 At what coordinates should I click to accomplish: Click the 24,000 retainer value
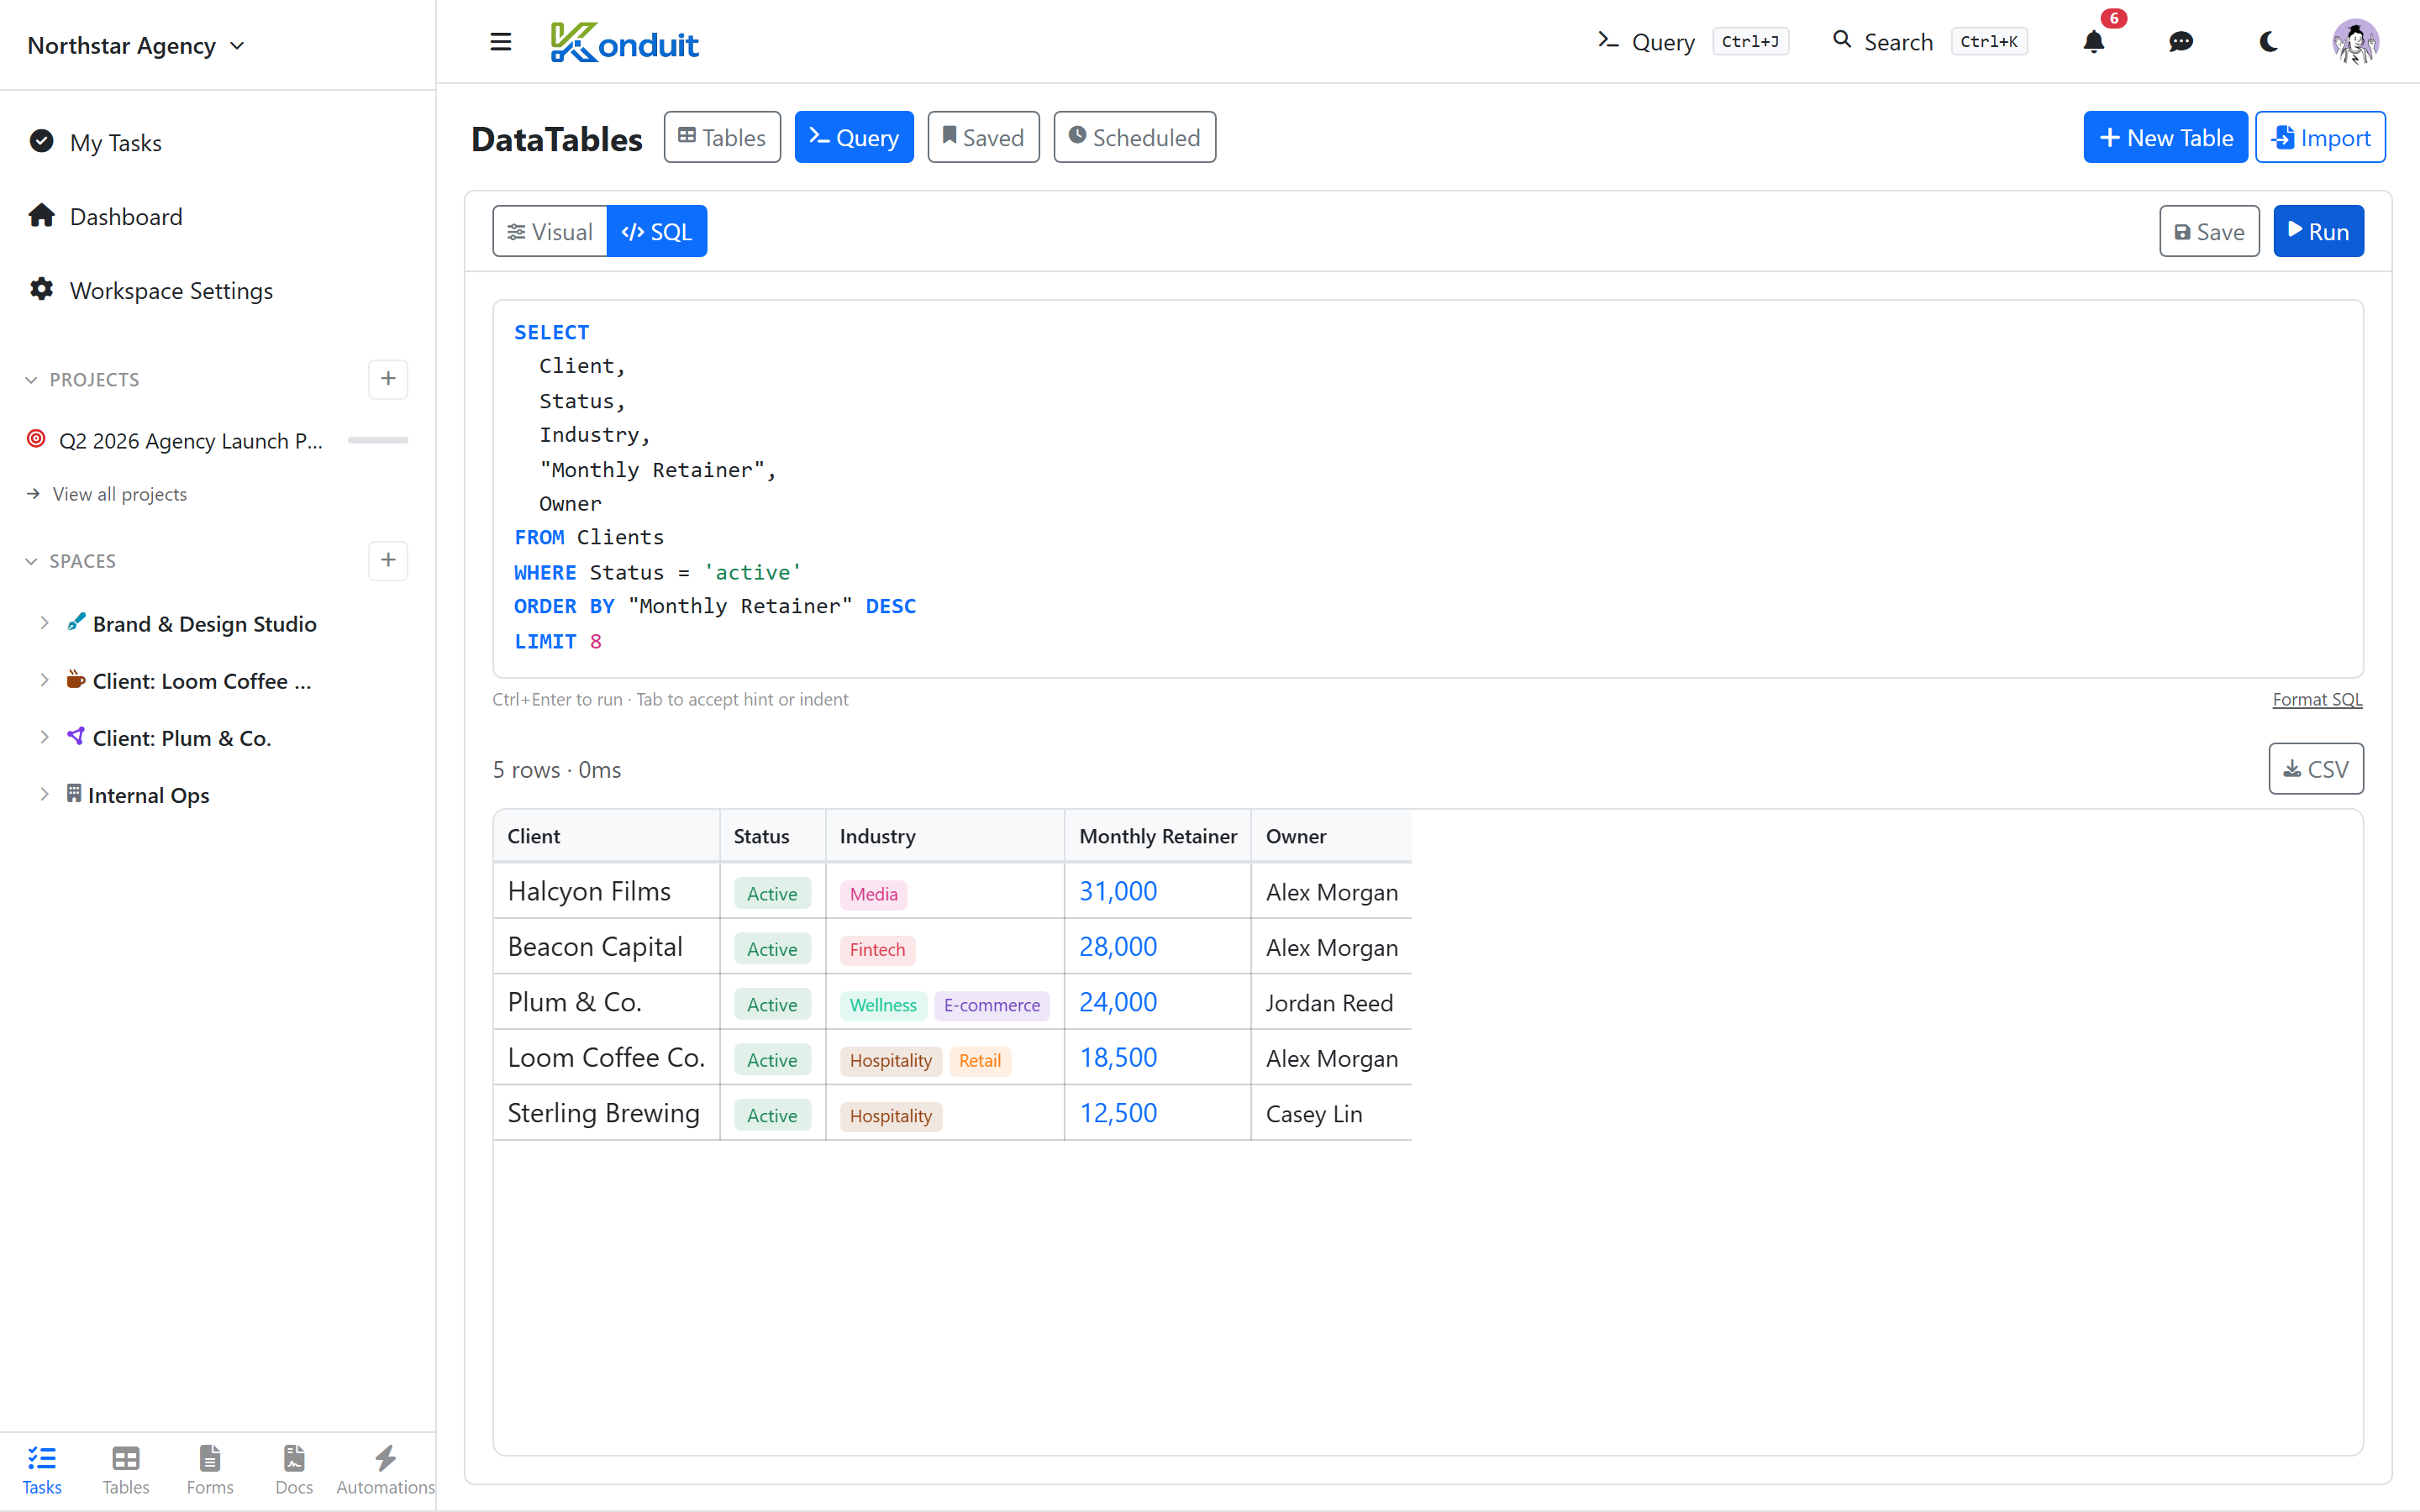point(1118,1002)
